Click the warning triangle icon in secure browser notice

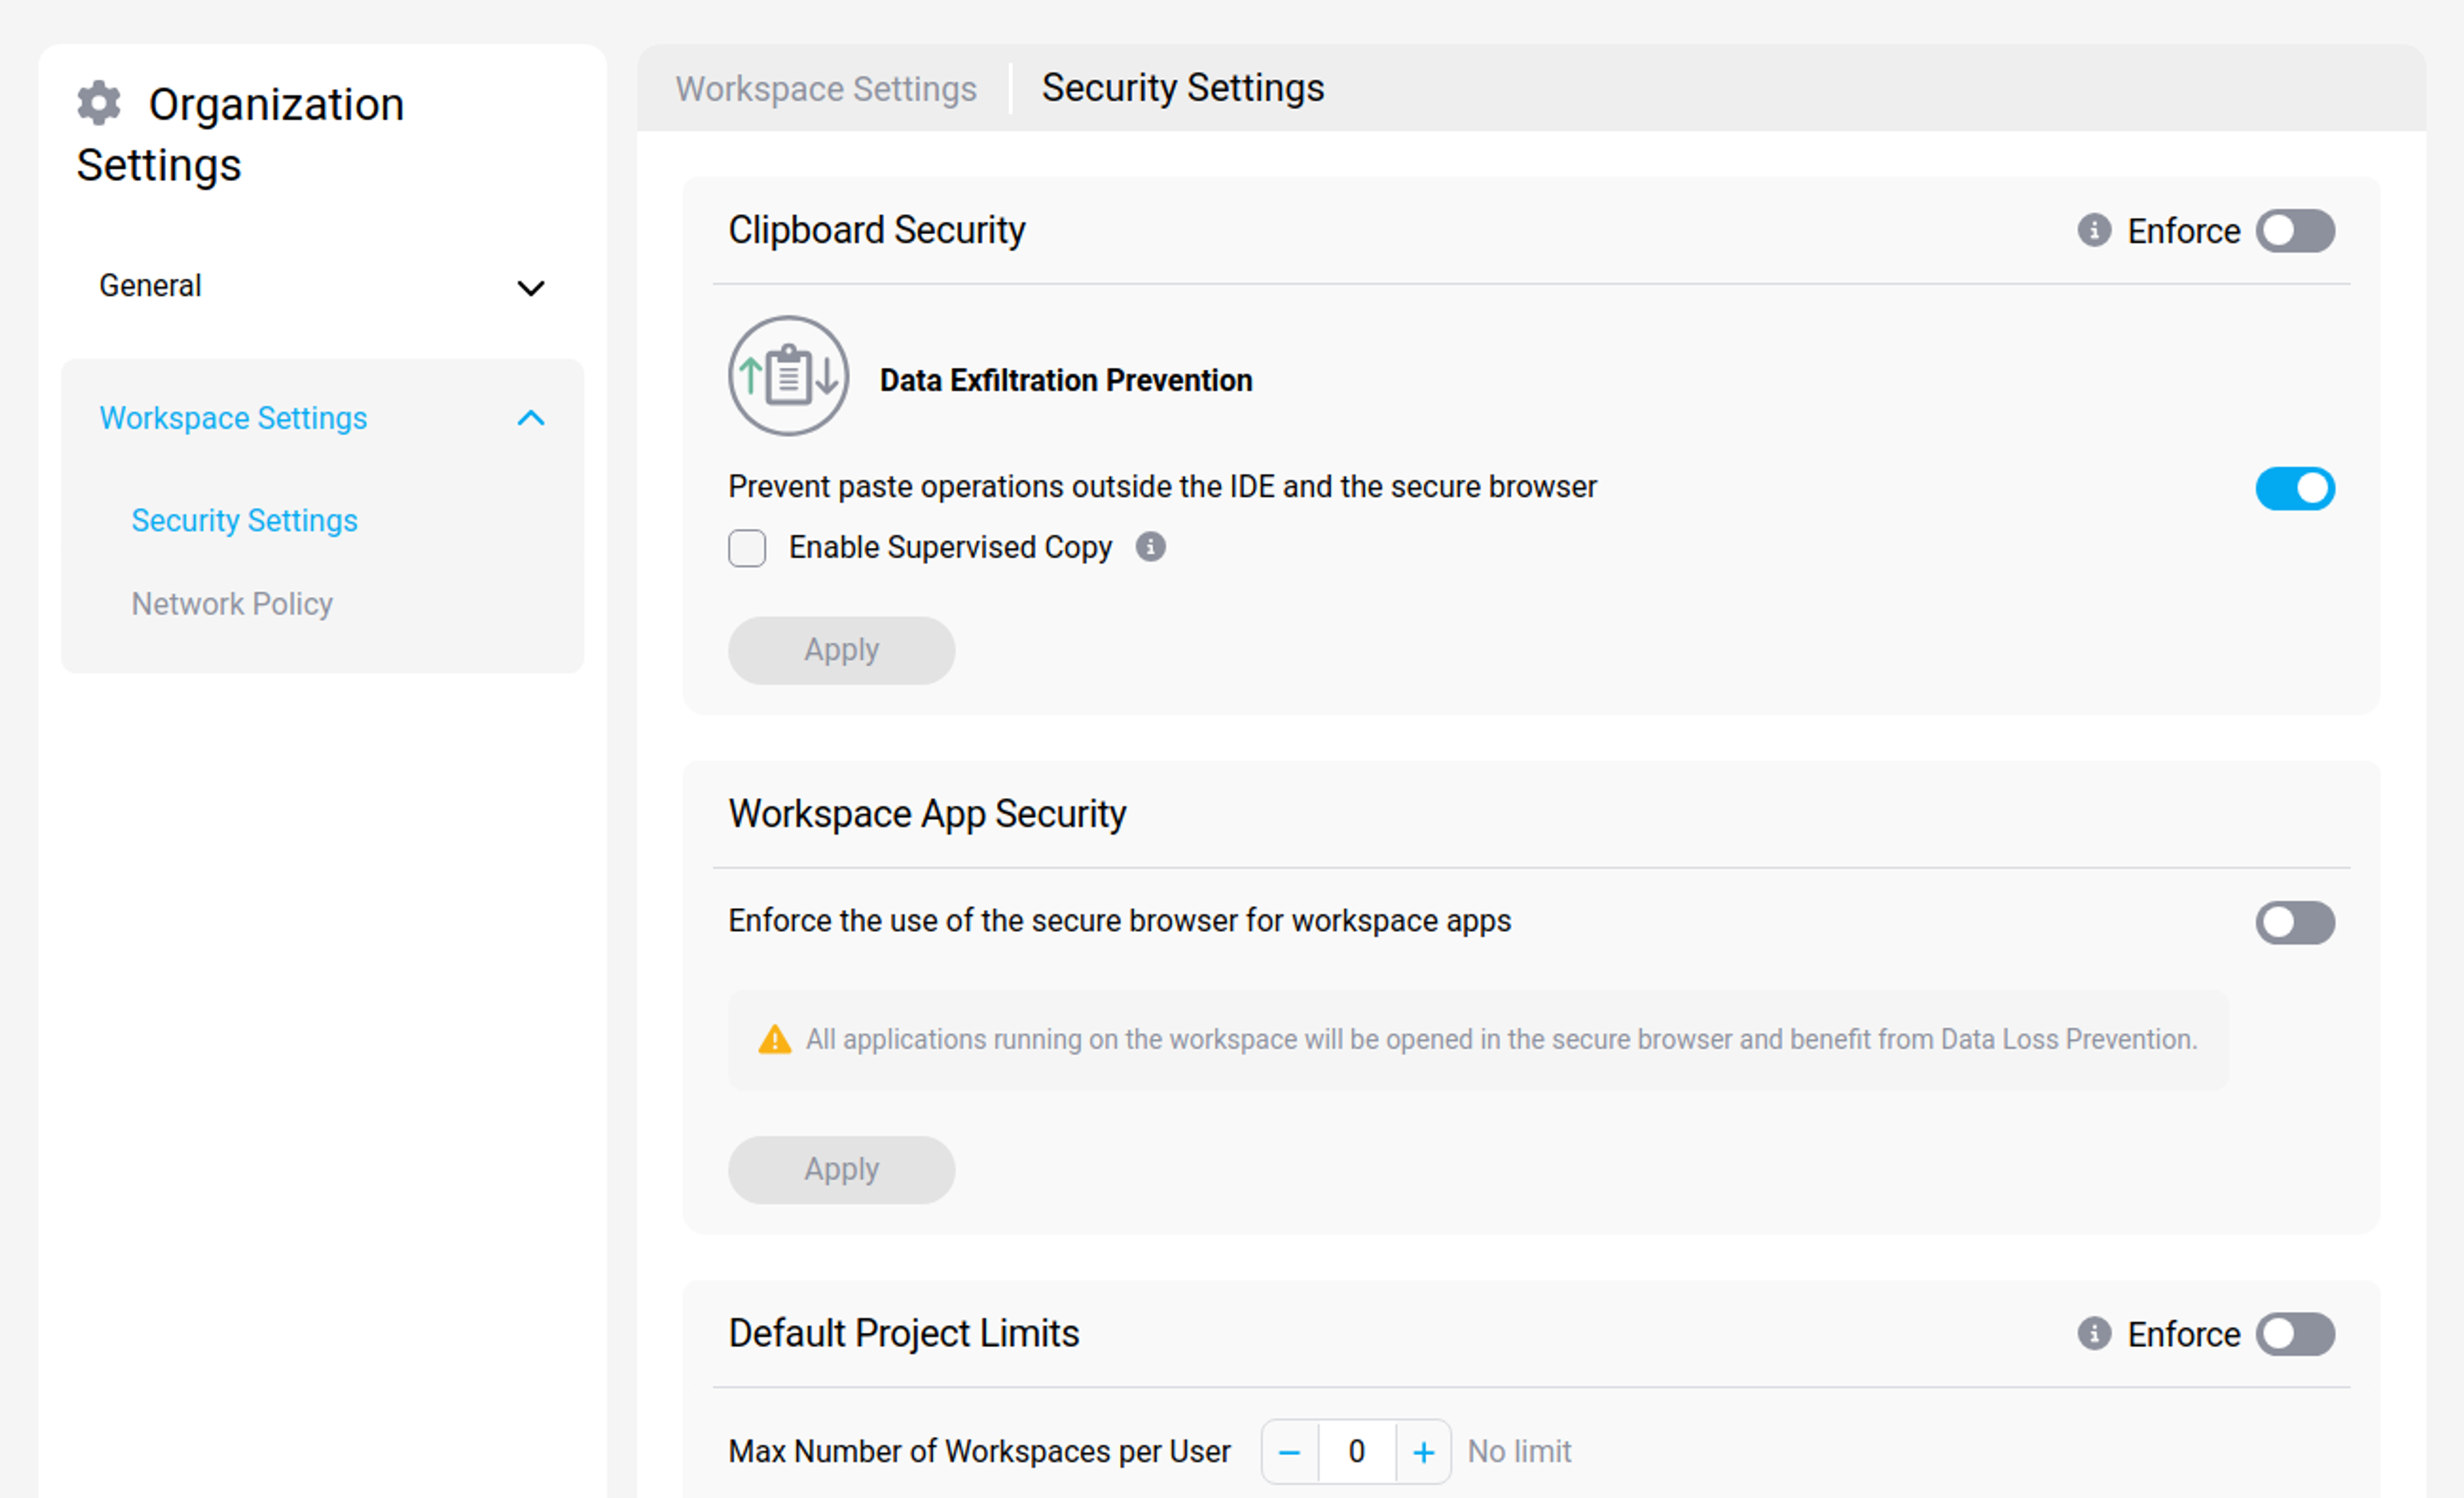(x=774, y=1040)
